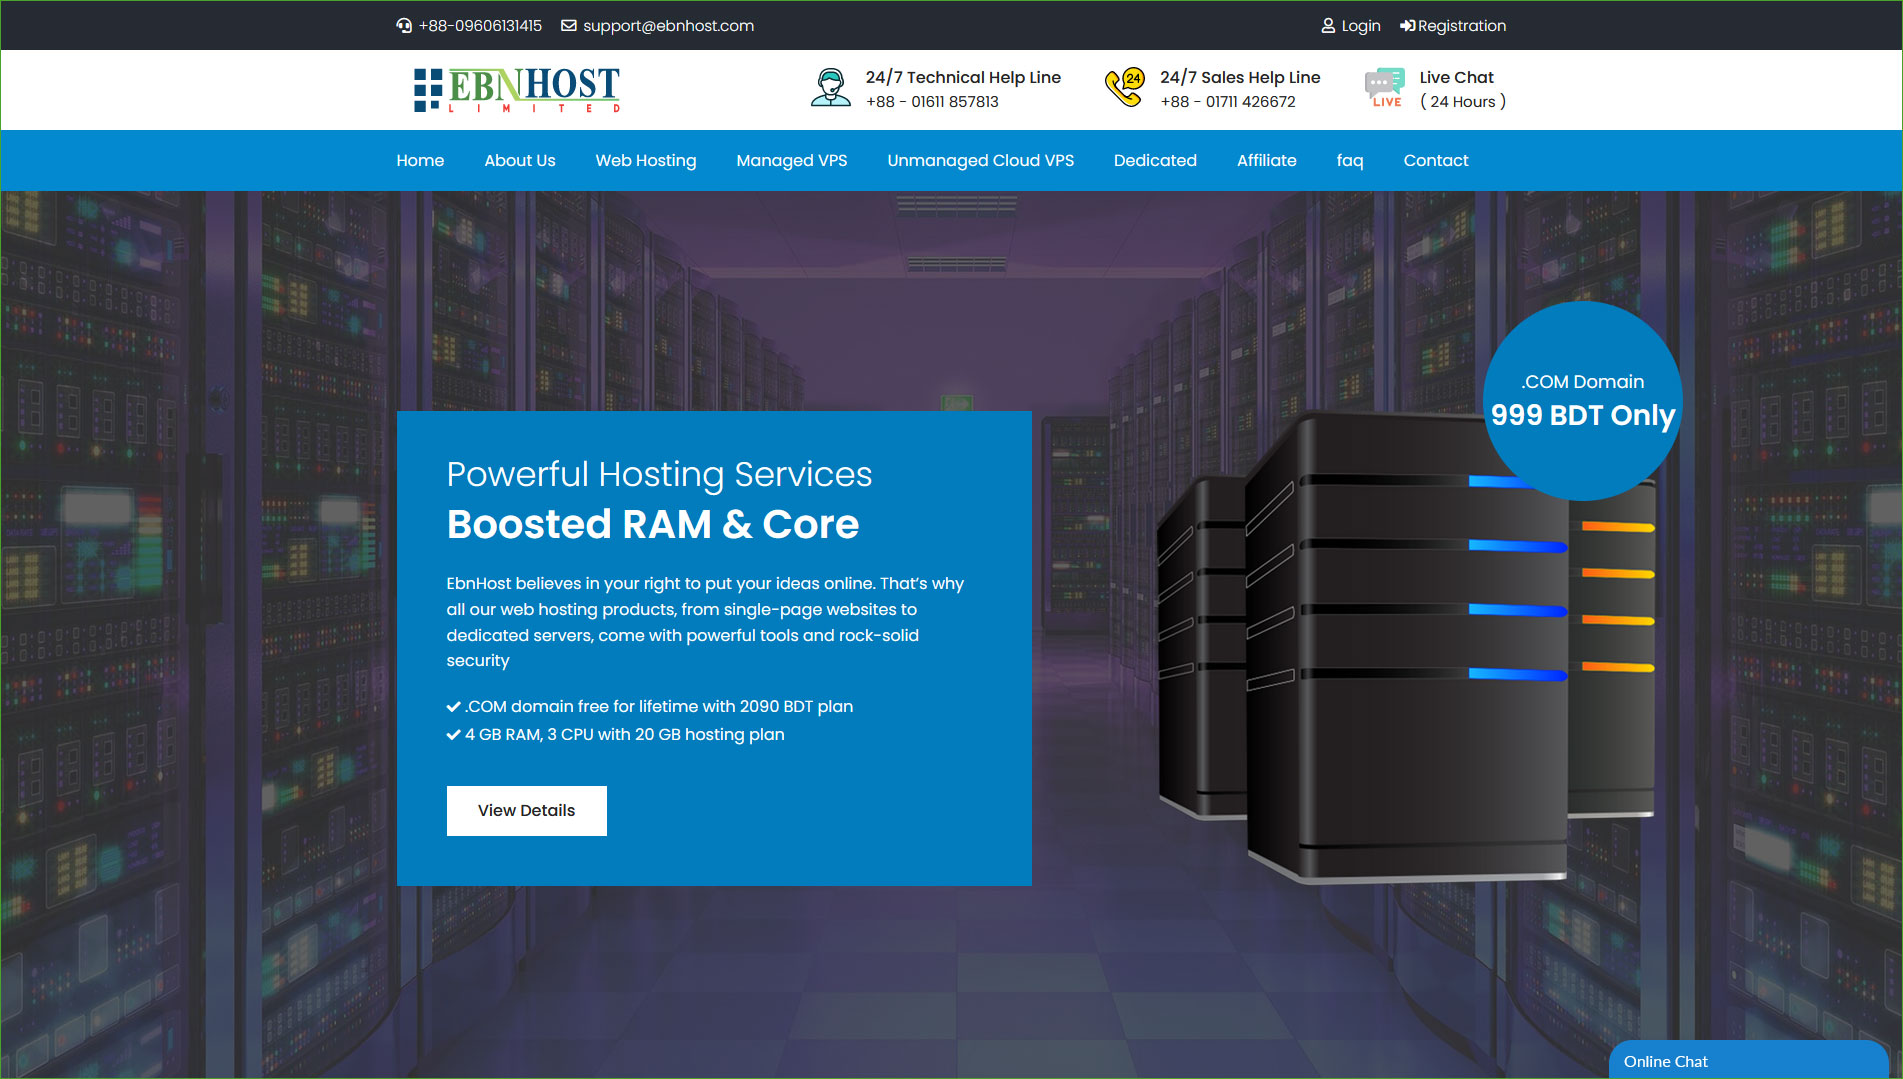
Task: Click the .COM Domain 999 BDT badge
Action: [1583, 401]
